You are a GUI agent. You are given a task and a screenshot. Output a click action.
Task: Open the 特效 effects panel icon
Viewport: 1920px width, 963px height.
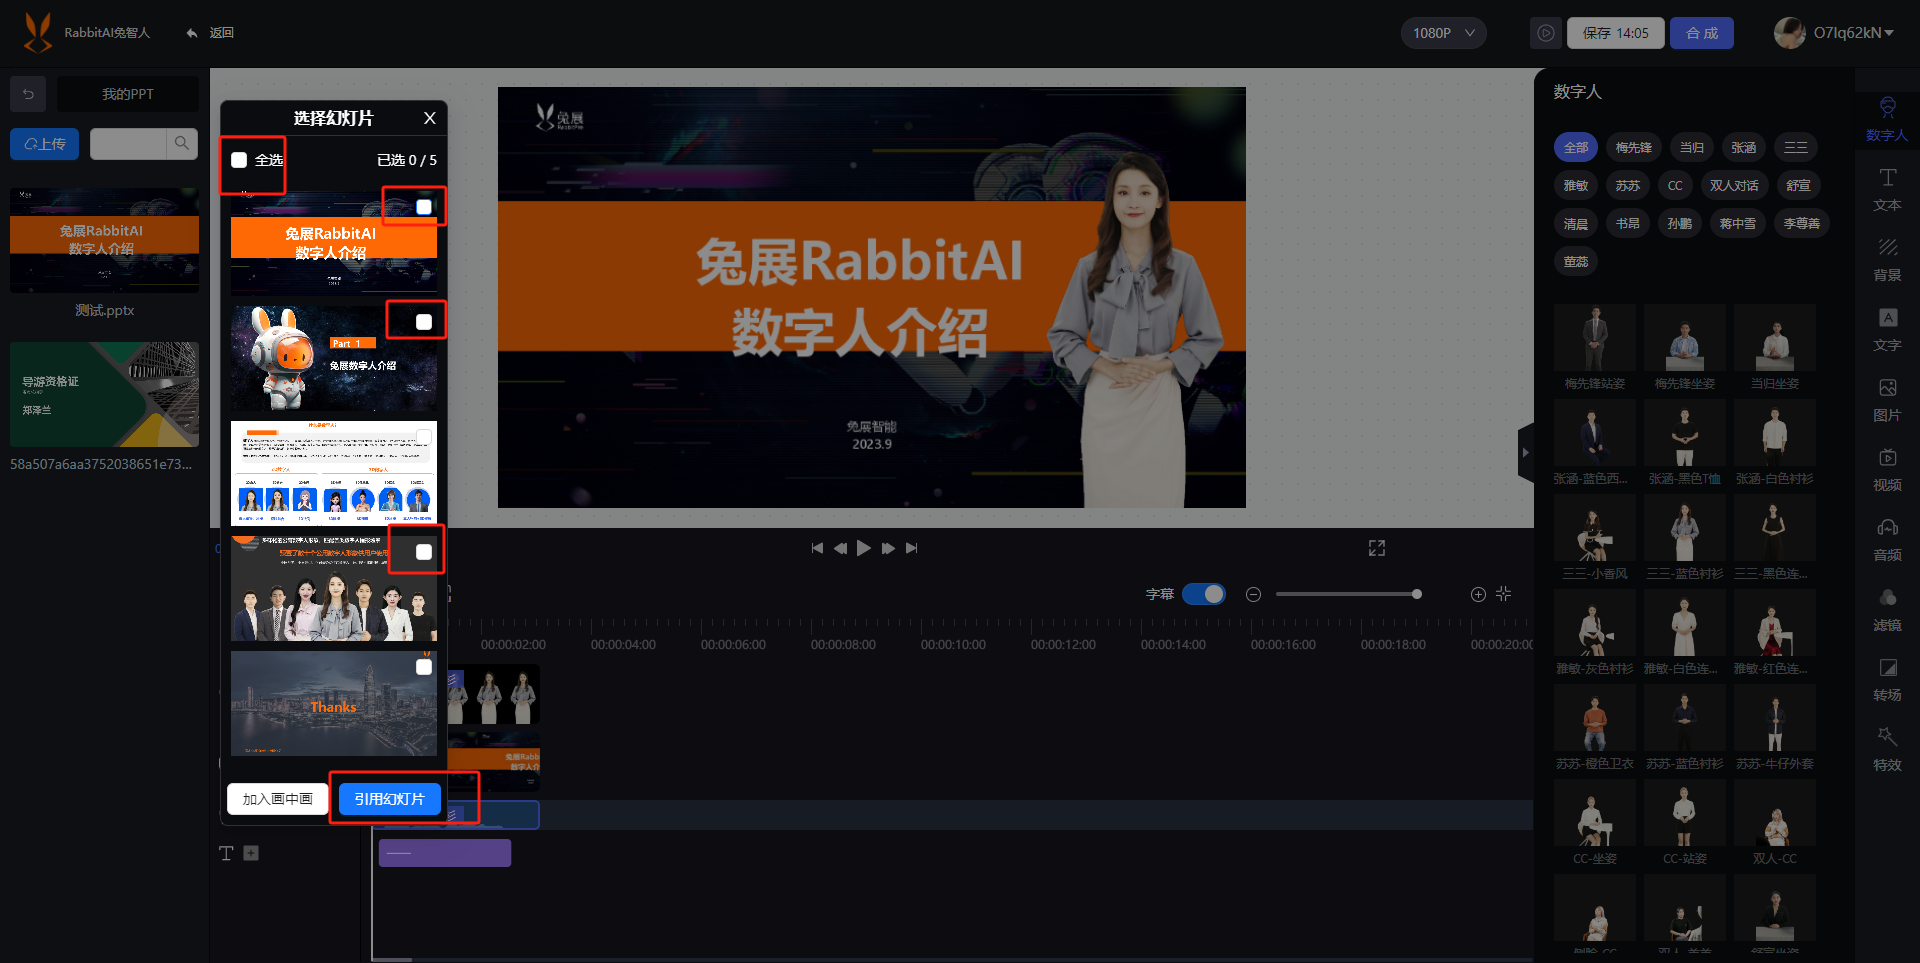pos(1887,737)
